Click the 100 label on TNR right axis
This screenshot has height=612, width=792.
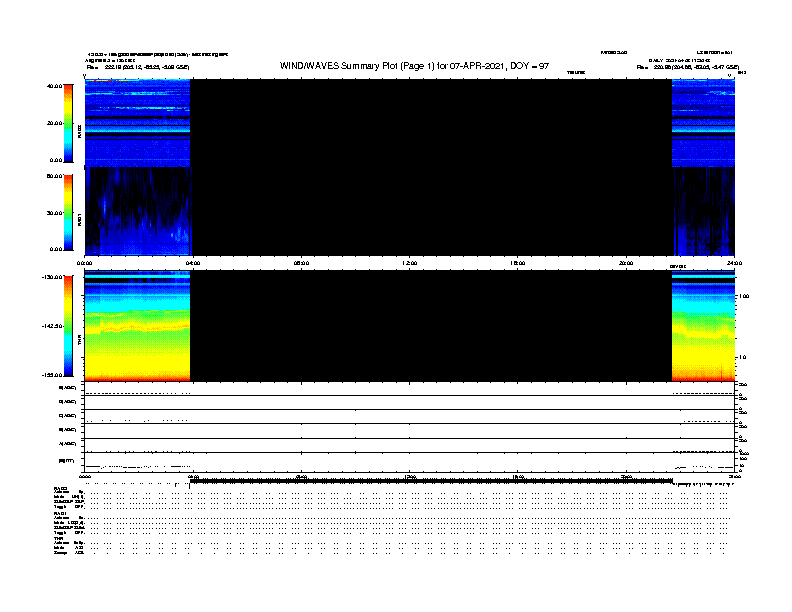744,296
